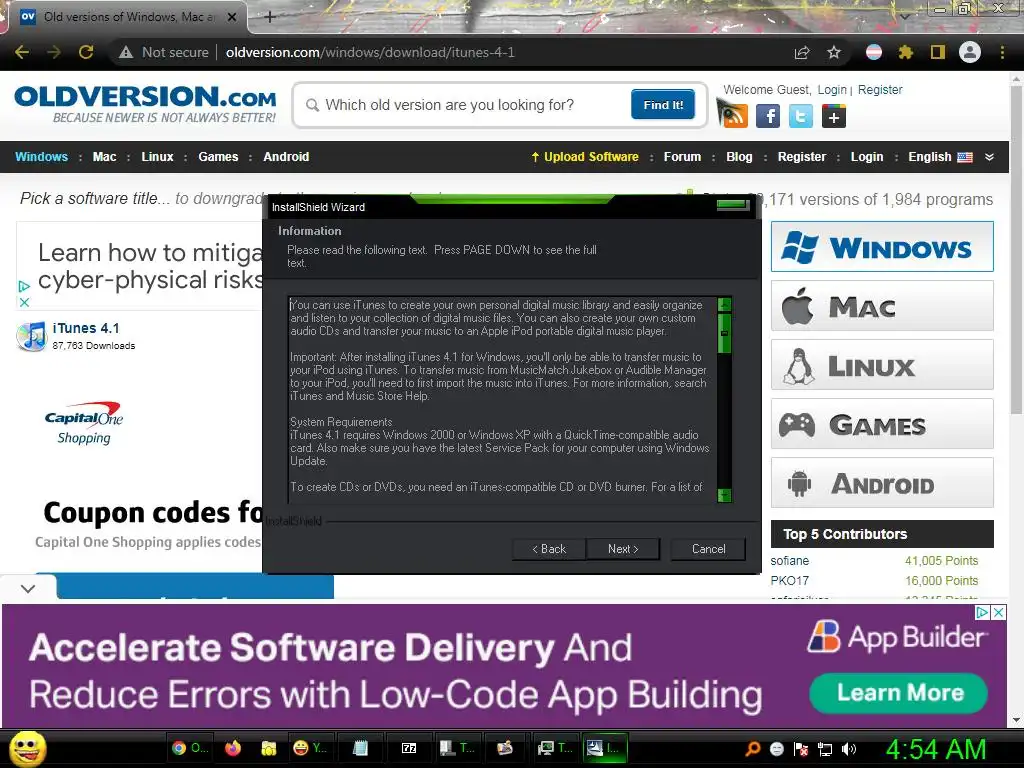Open the Twitter icon link
Image resolution: width=1024 pixels, height=768 pixels.
click(x=801, y=116)
